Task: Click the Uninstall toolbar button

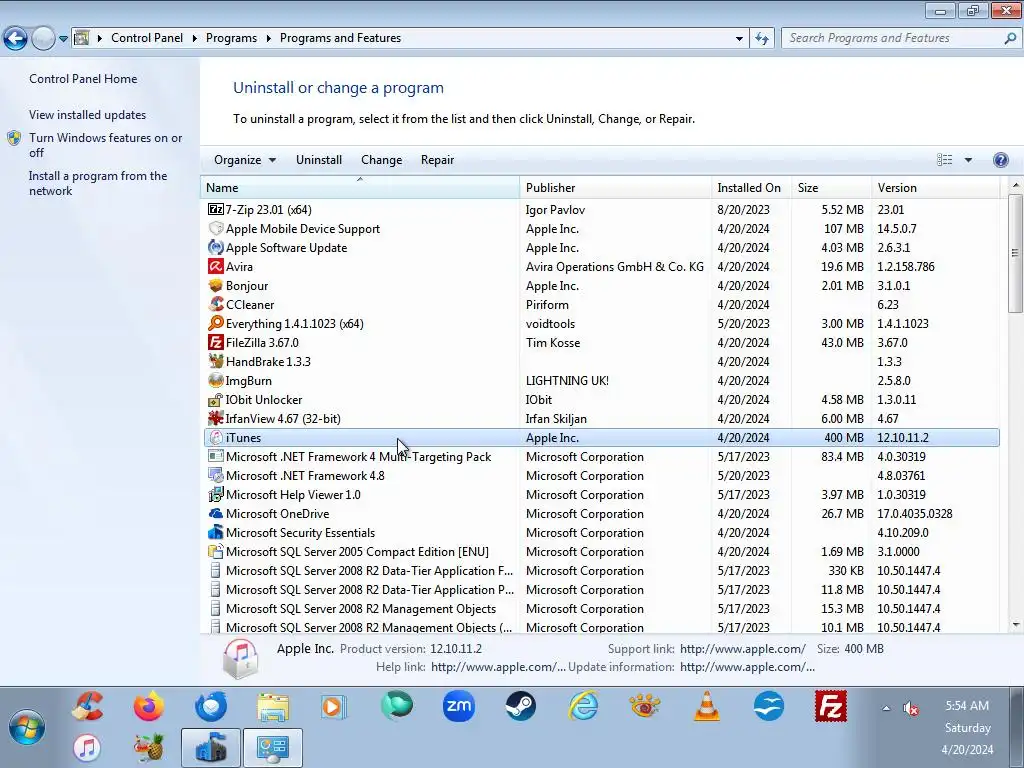Action: [319, 160]
